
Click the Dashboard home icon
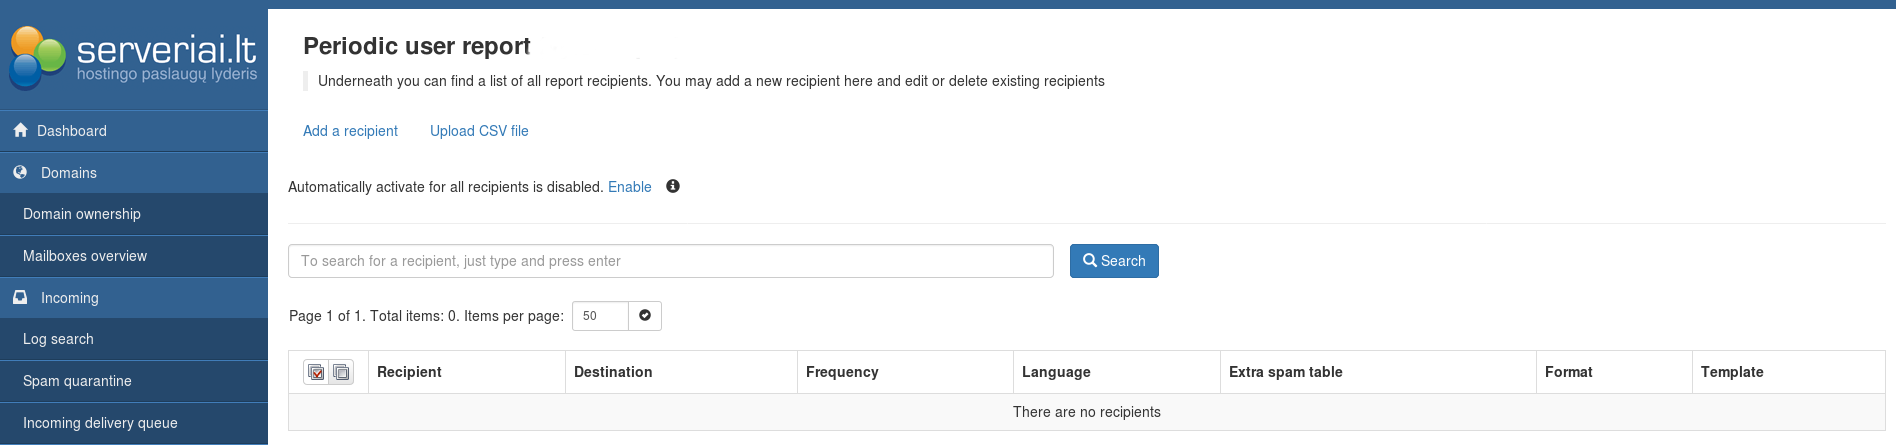(20, 130)
